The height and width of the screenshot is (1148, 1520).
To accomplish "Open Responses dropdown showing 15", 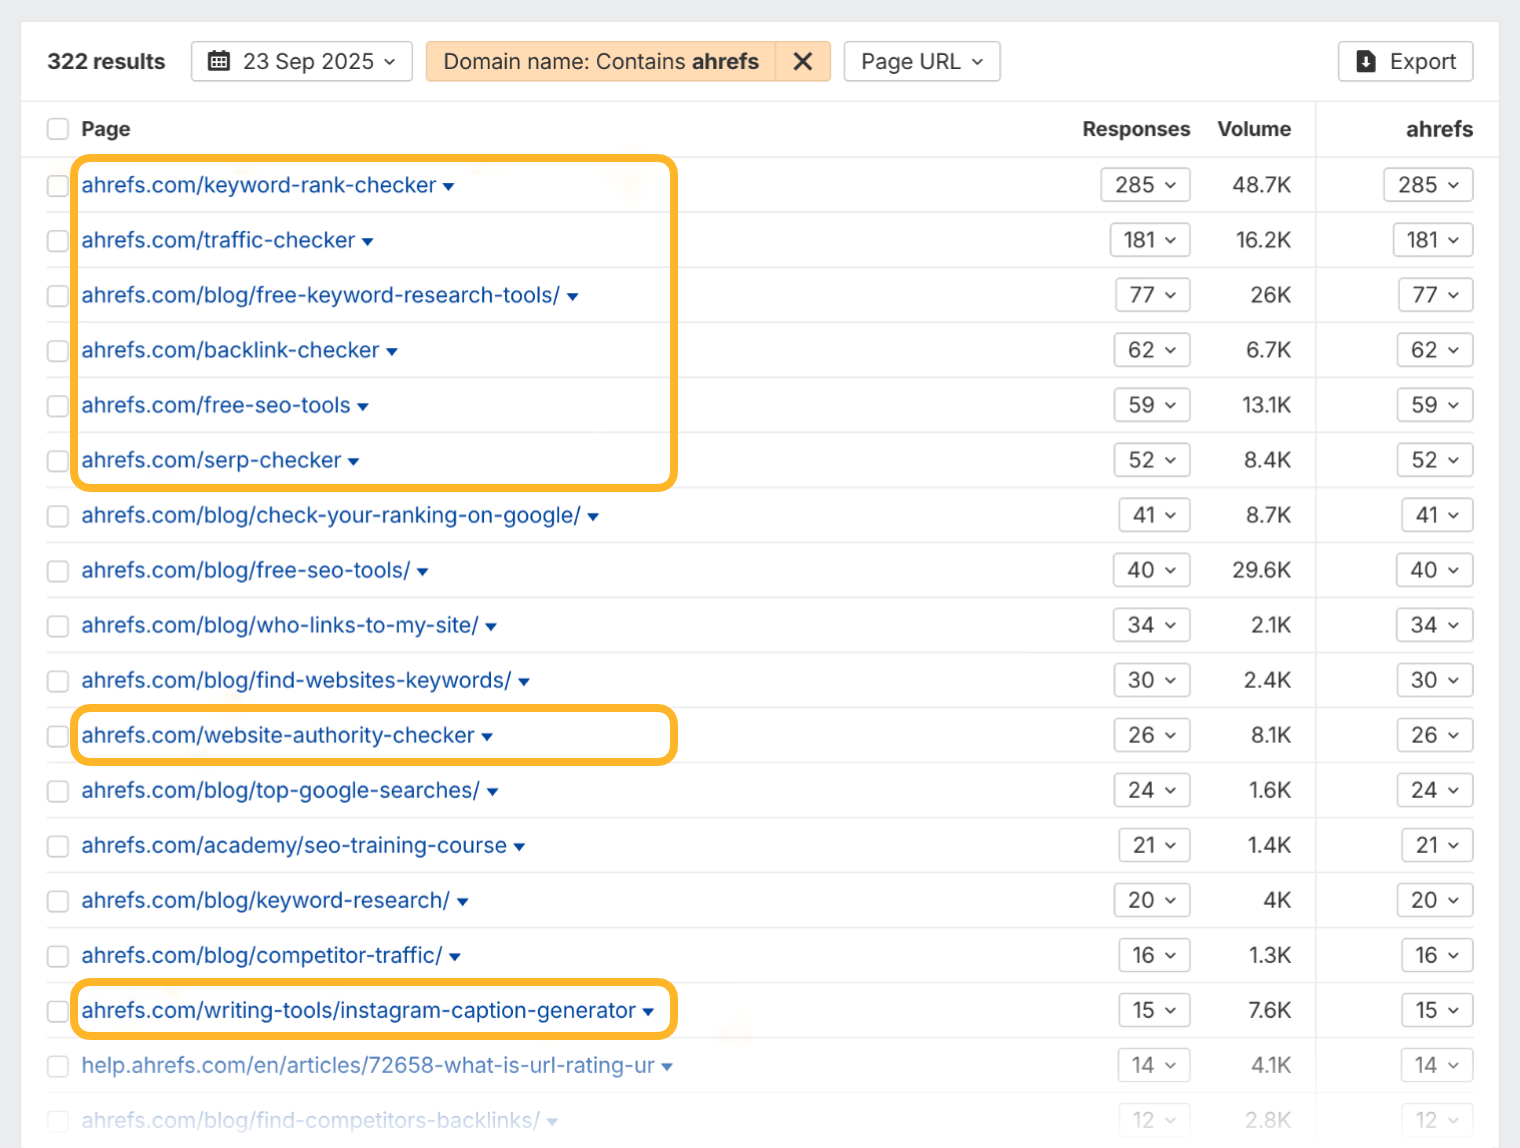I will [1155, 1010].
